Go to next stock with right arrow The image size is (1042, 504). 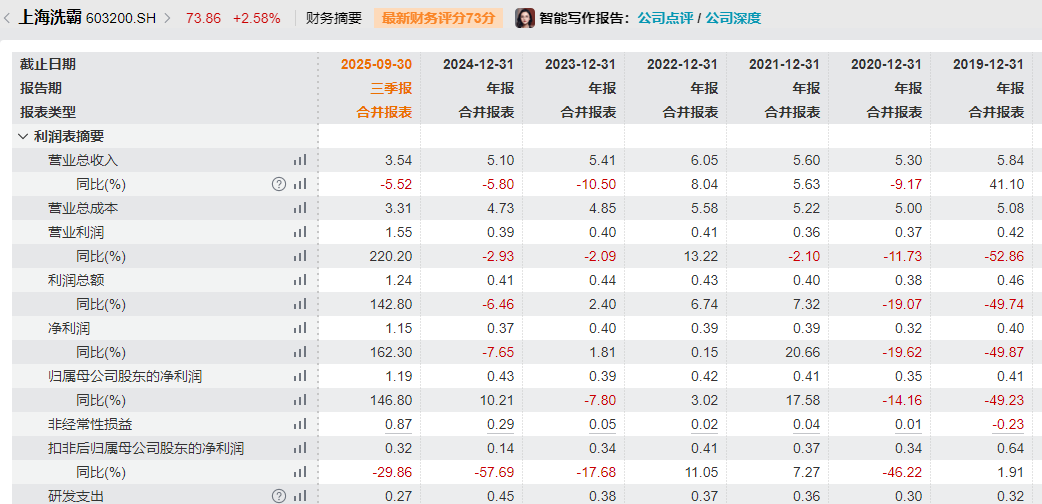point(167,18)
